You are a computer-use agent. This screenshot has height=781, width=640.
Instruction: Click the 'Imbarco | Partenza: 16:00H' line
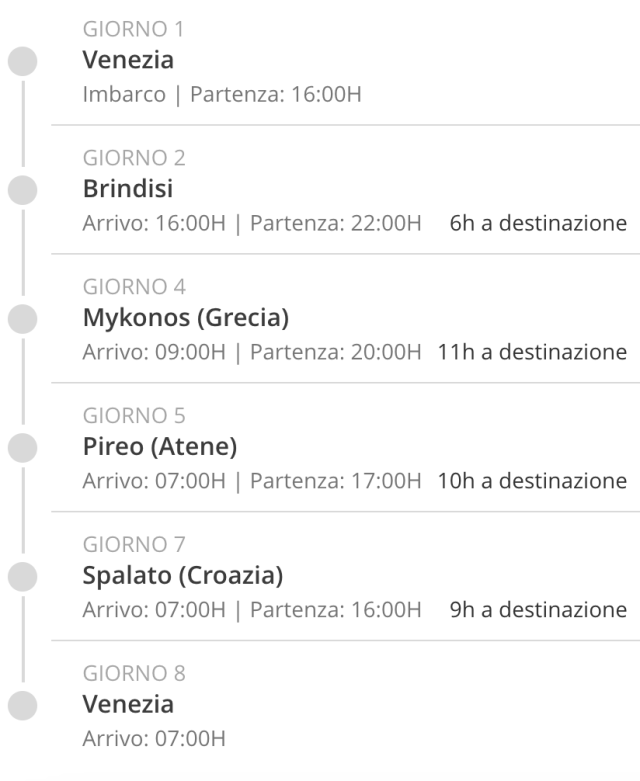tap(222, 94)
